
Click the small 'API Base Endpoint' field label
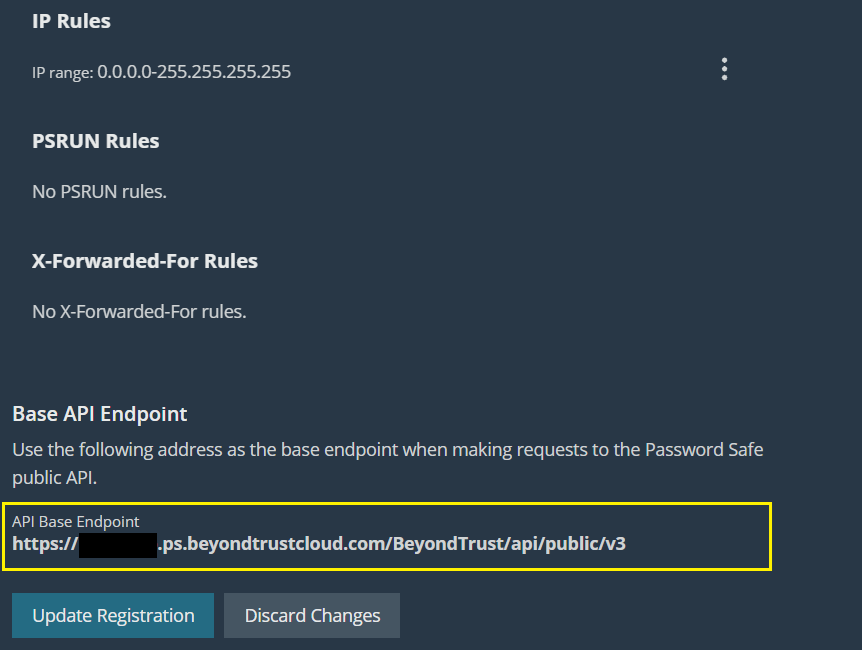click(76, 521)
